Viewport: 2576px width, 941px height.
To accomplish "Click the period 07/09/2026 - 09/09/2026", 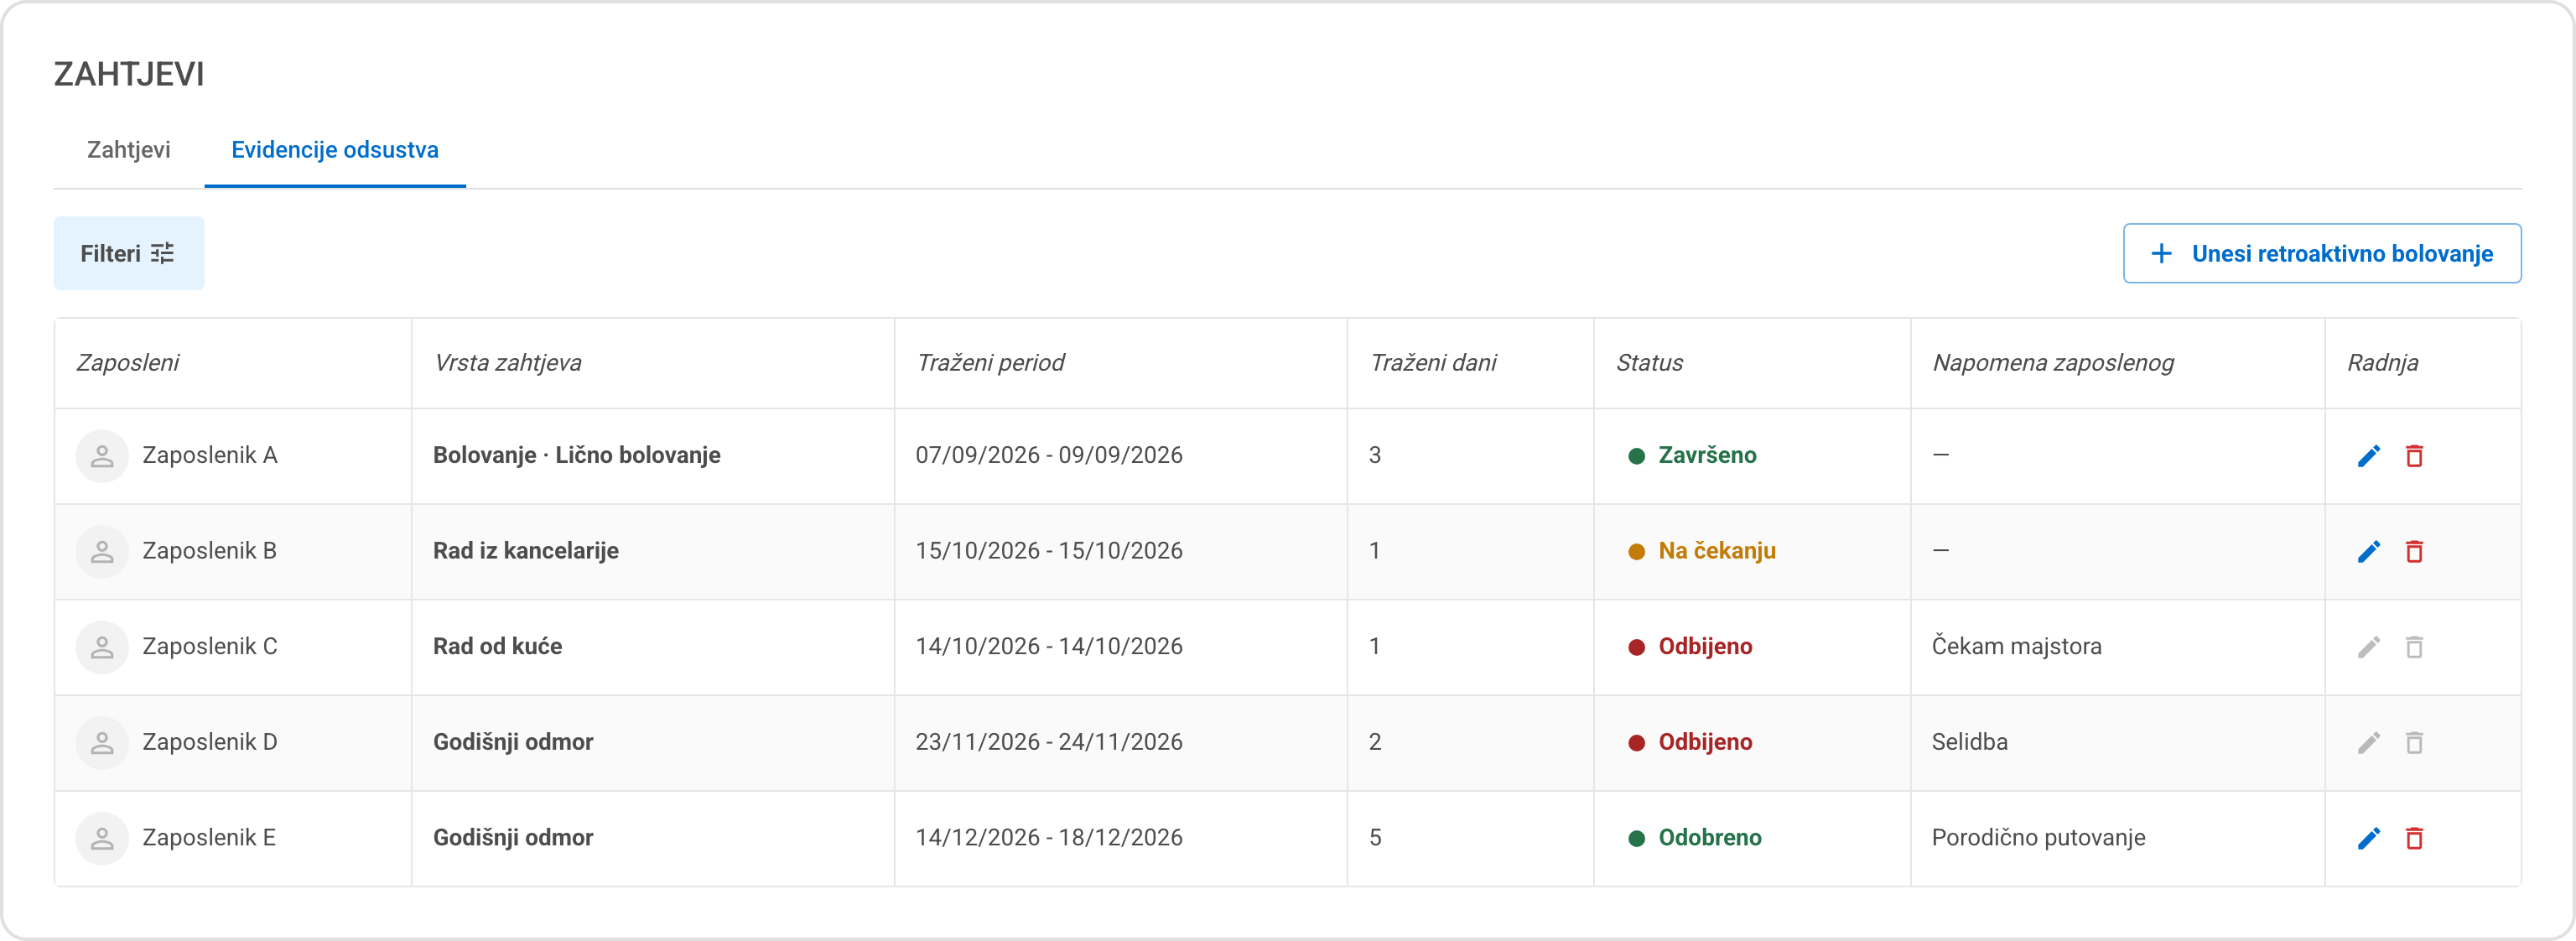I will pos(1049,456).
